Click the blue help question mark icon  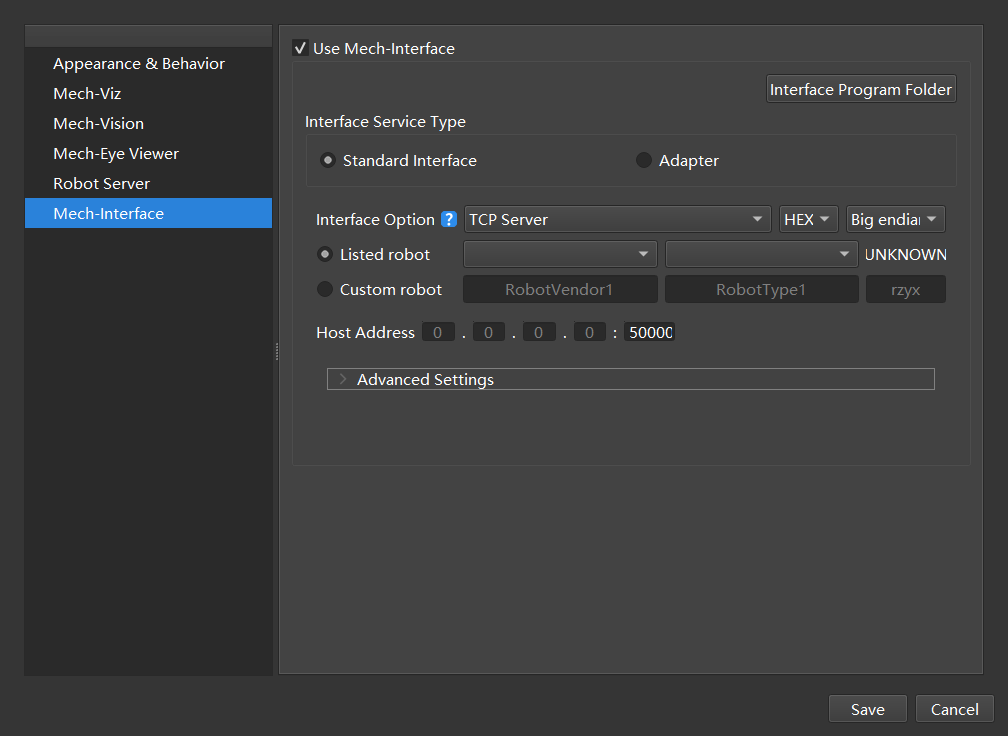449,219
